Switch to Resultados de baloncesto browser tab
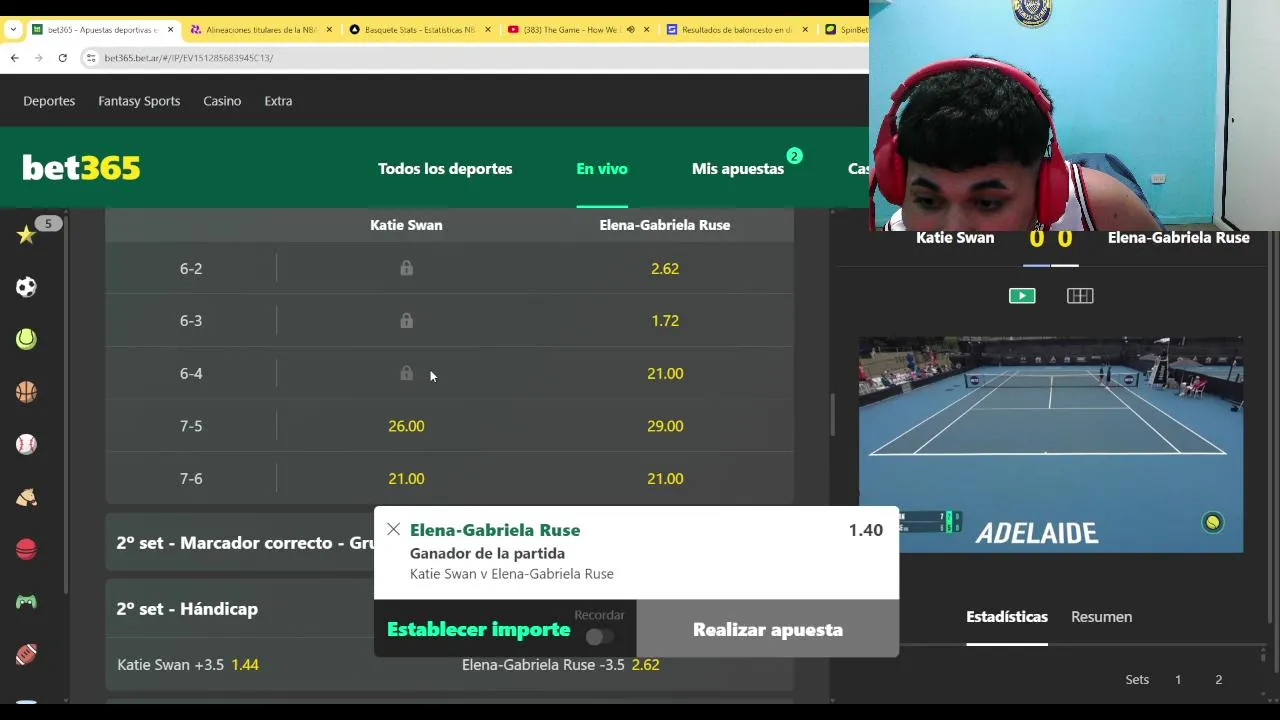 pos(736,30)
